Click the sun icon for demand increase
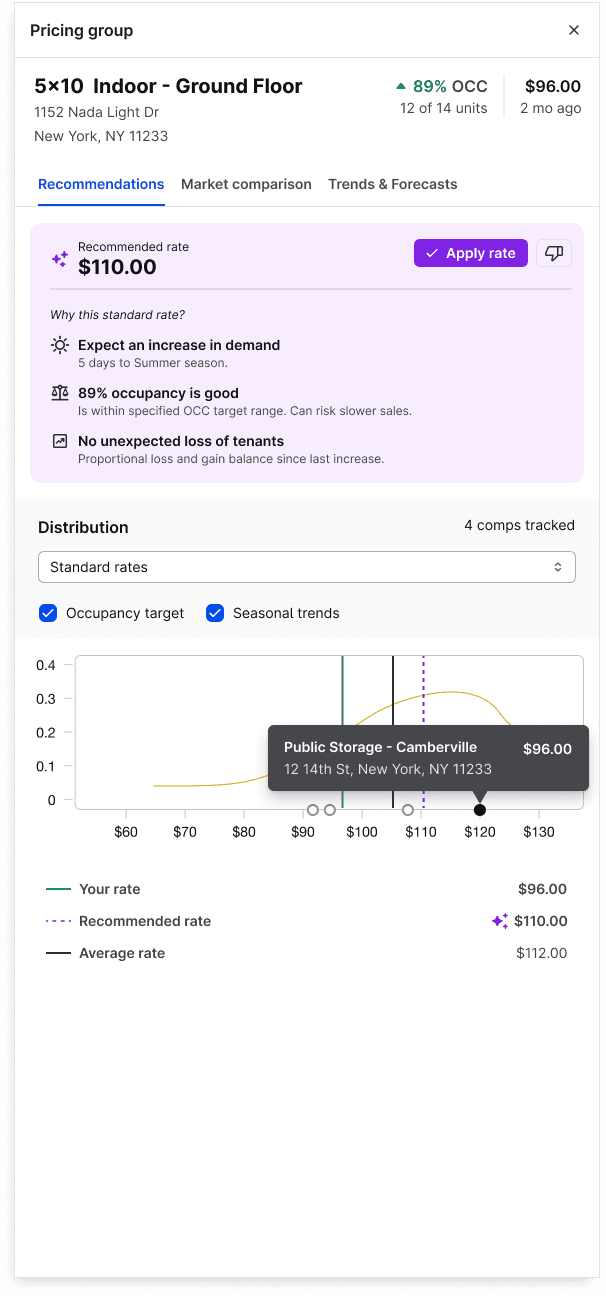 60,345
